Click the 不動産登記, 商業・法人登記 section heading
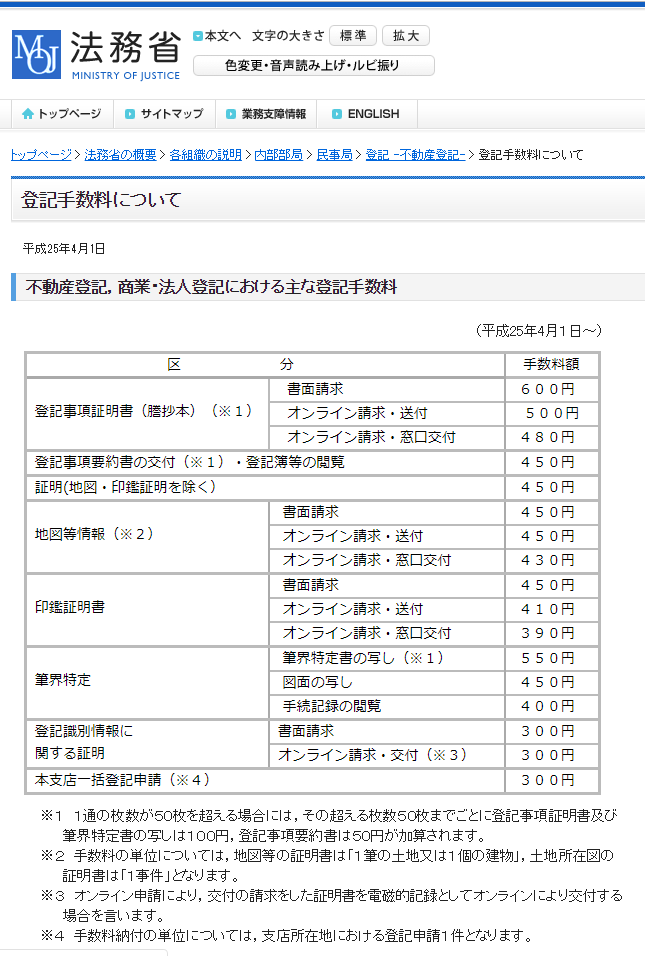 click(x=211, y=287)
